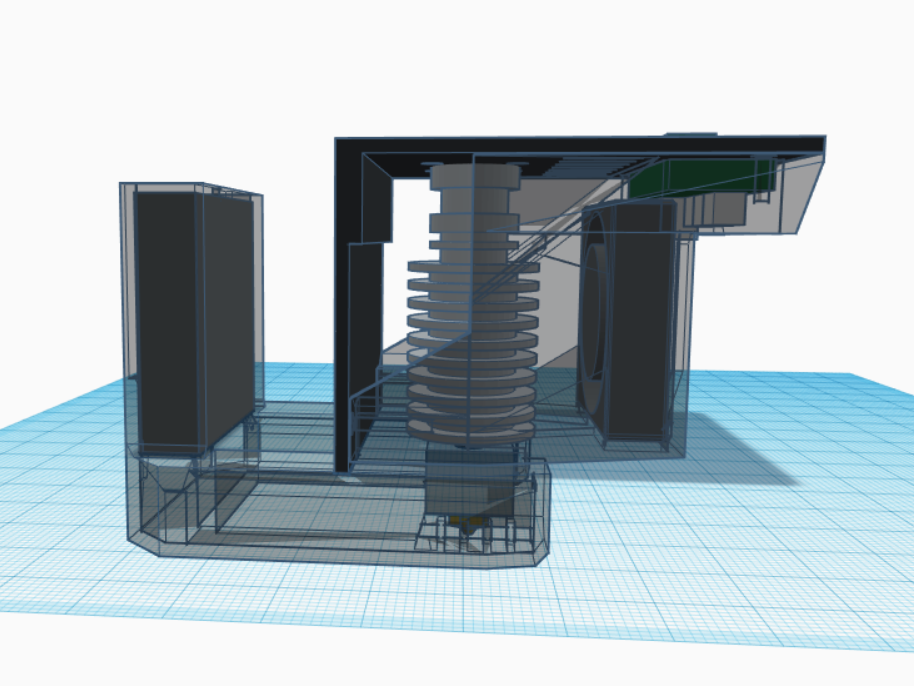The image size is (914, 686).
Task: Select the finned heatsink cylinder in the center
Action: point(472,303)
